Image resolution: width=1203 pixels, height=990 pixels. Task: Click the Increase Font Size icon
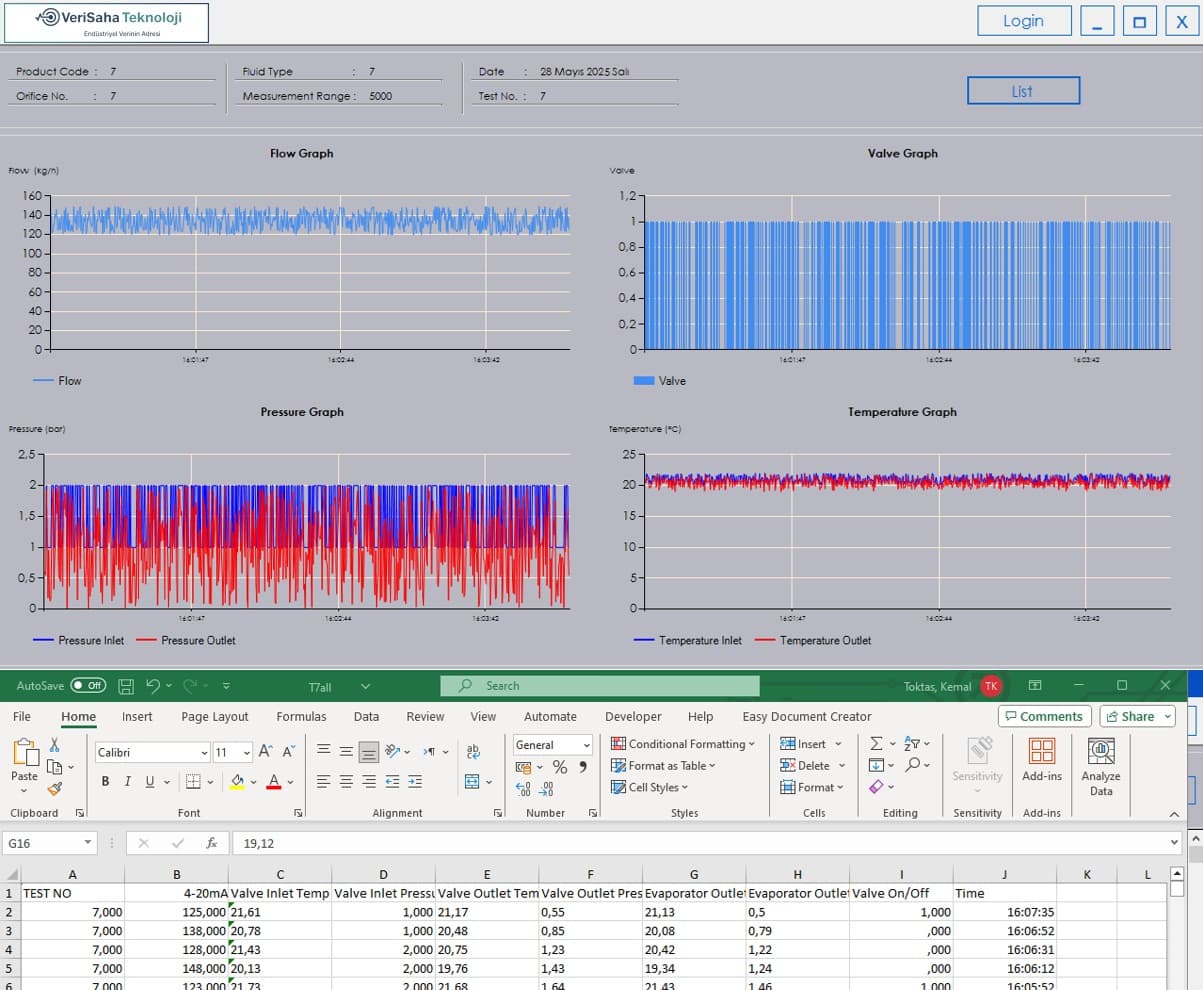(266, 752)
